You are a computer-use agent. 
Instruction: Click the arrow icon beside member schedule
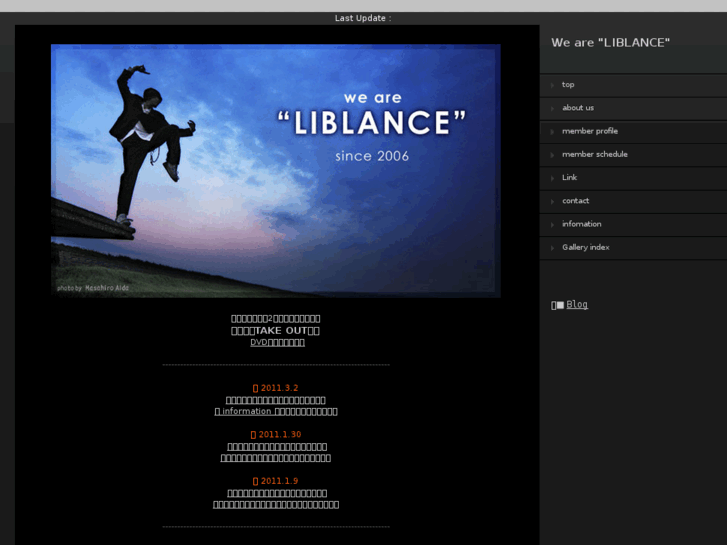(552, 155)
